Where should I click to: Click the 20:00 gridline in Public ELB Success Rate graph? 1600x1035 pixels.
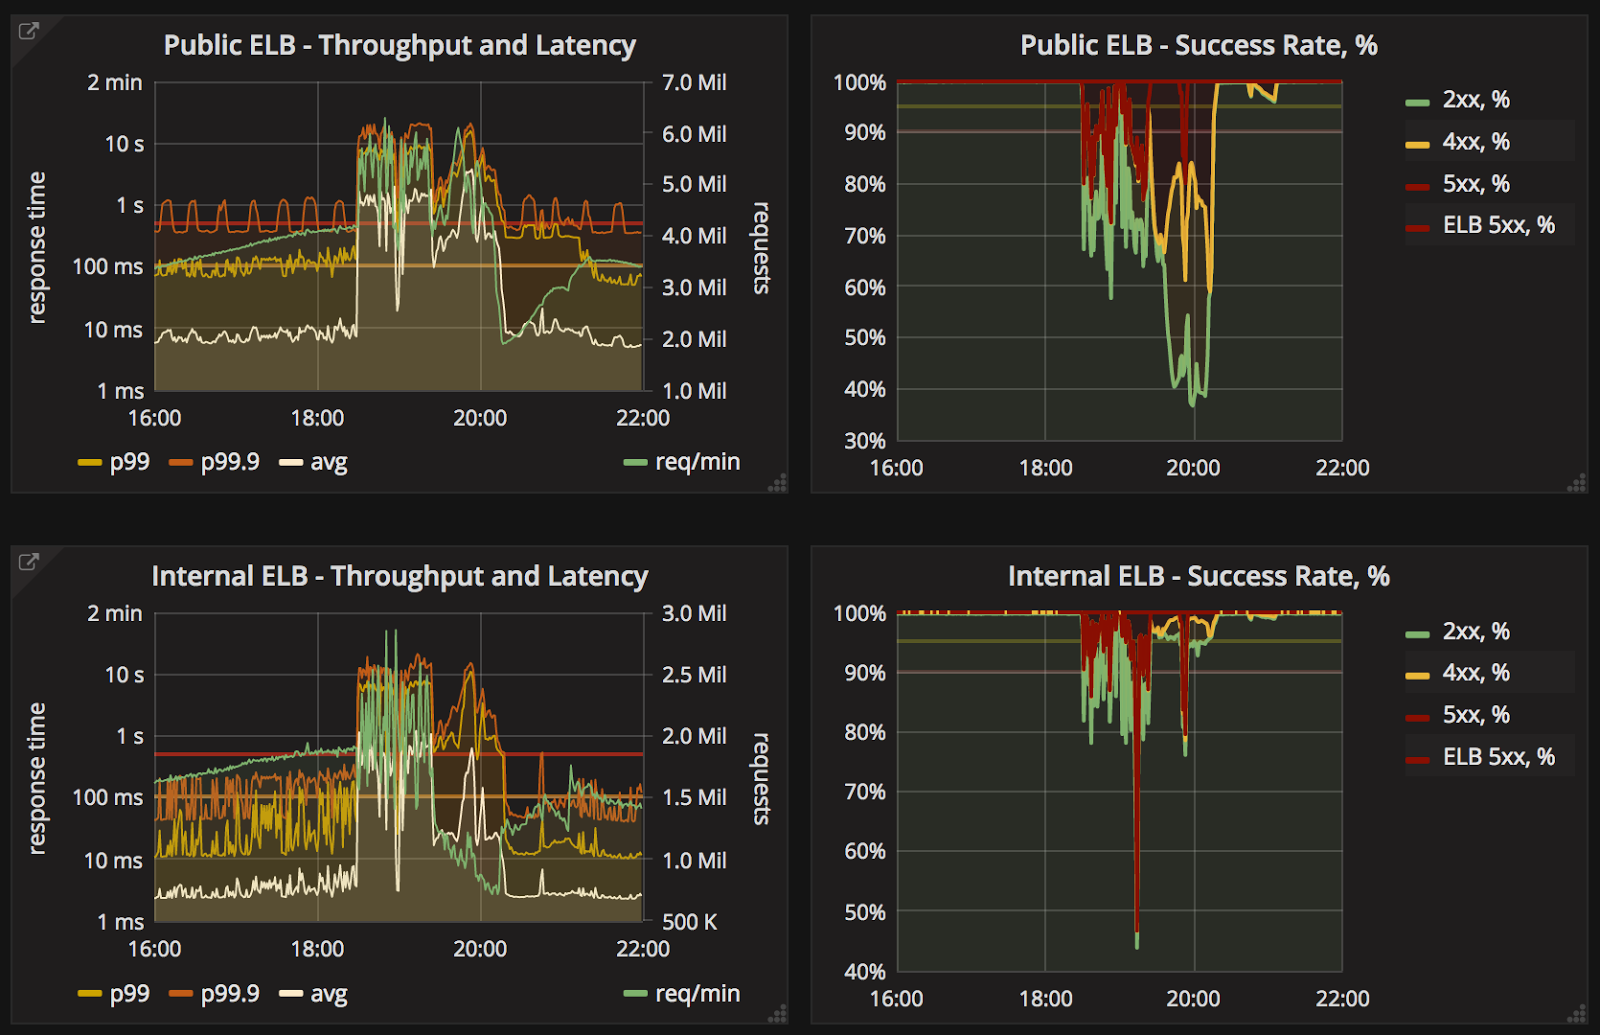point(1194,261)
